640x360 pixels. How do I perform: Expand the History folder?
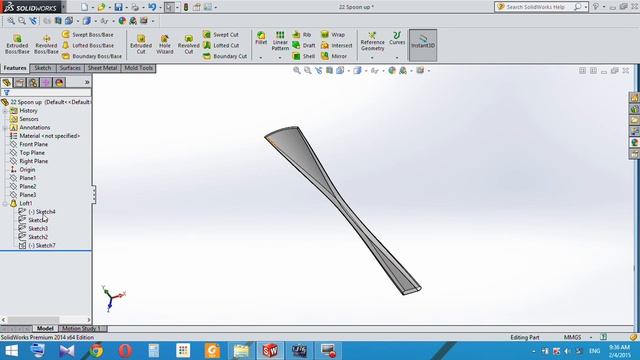click(x=5, y=111)
